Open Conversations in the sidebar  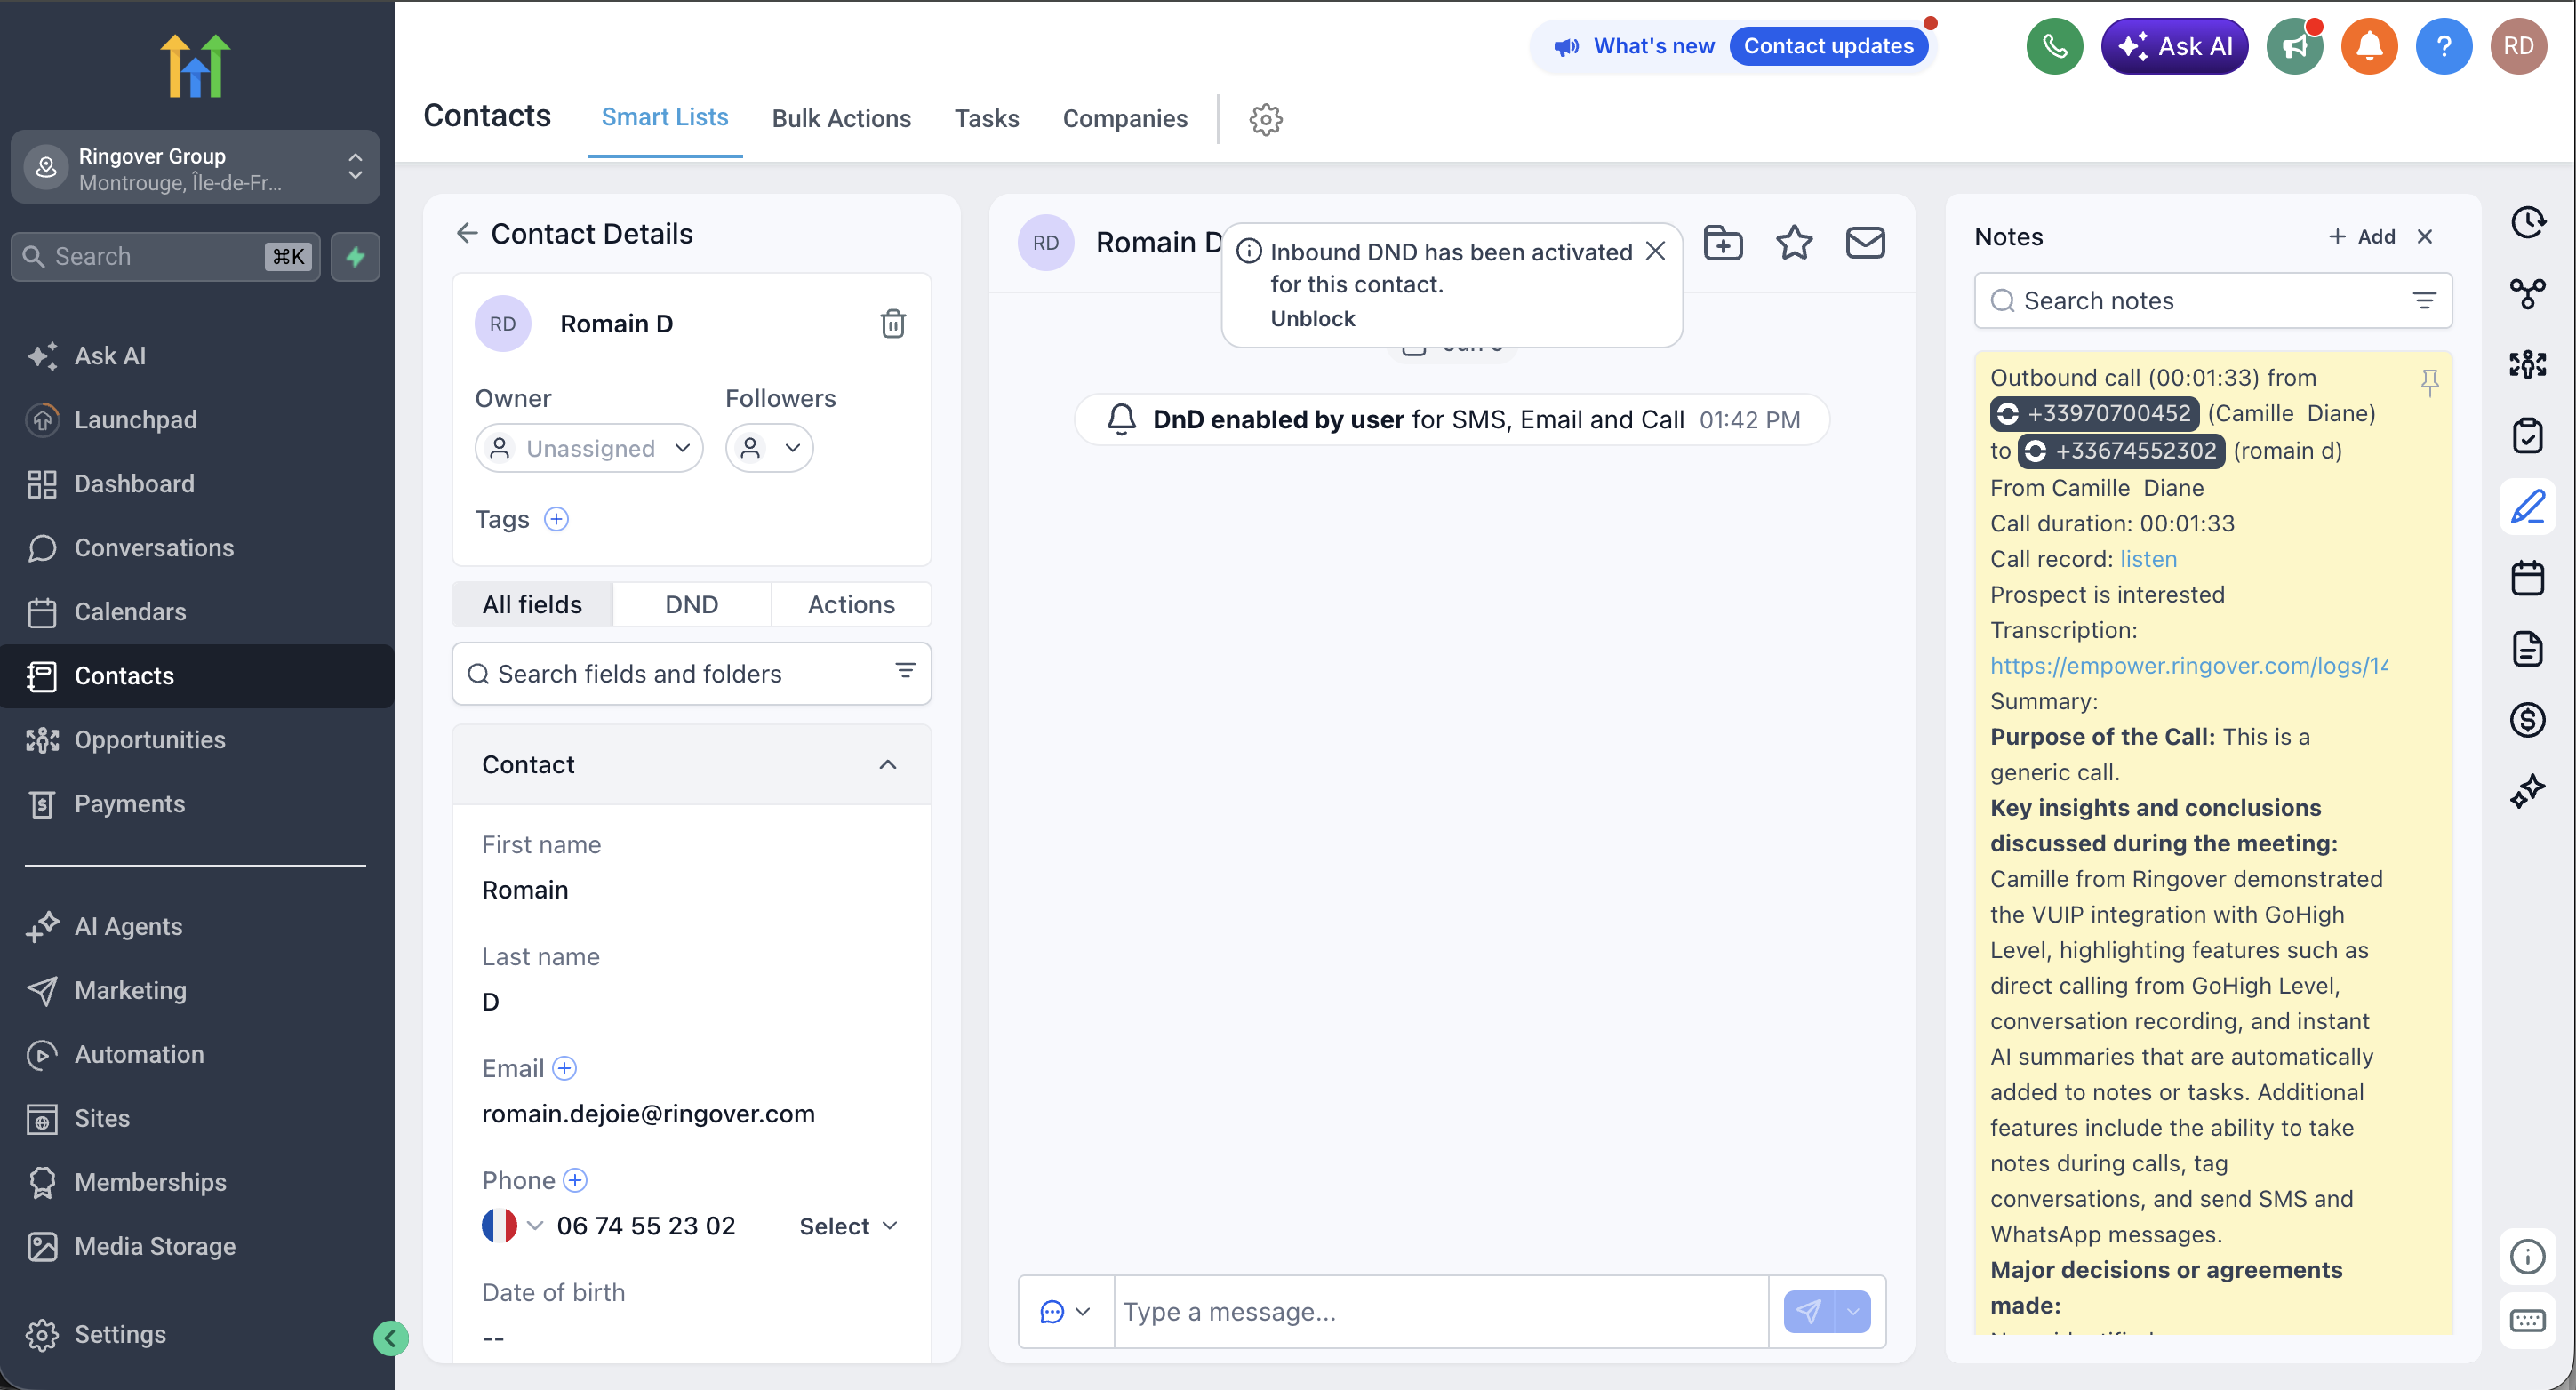click(x=154, y=548)
